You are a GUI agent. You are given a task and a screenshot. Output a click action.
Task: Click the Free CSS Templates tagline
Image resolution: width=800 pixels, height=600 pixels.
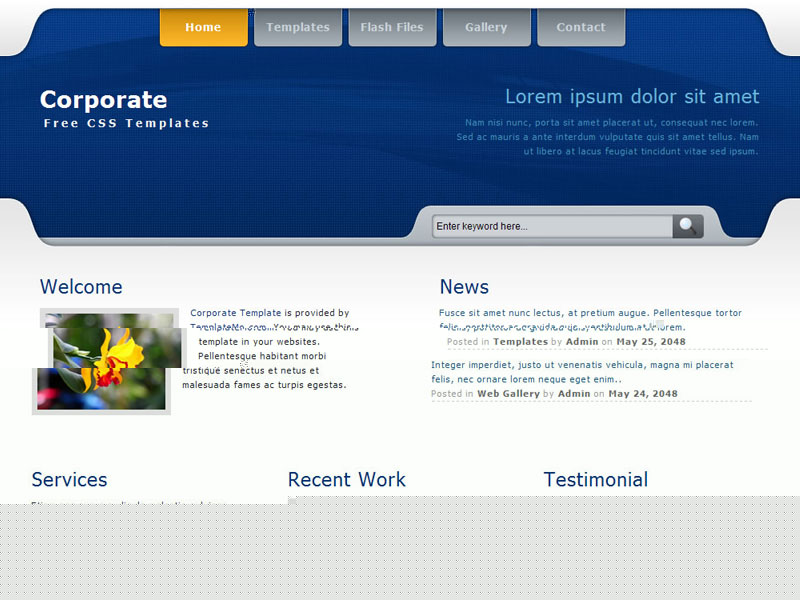pos(126,124)
